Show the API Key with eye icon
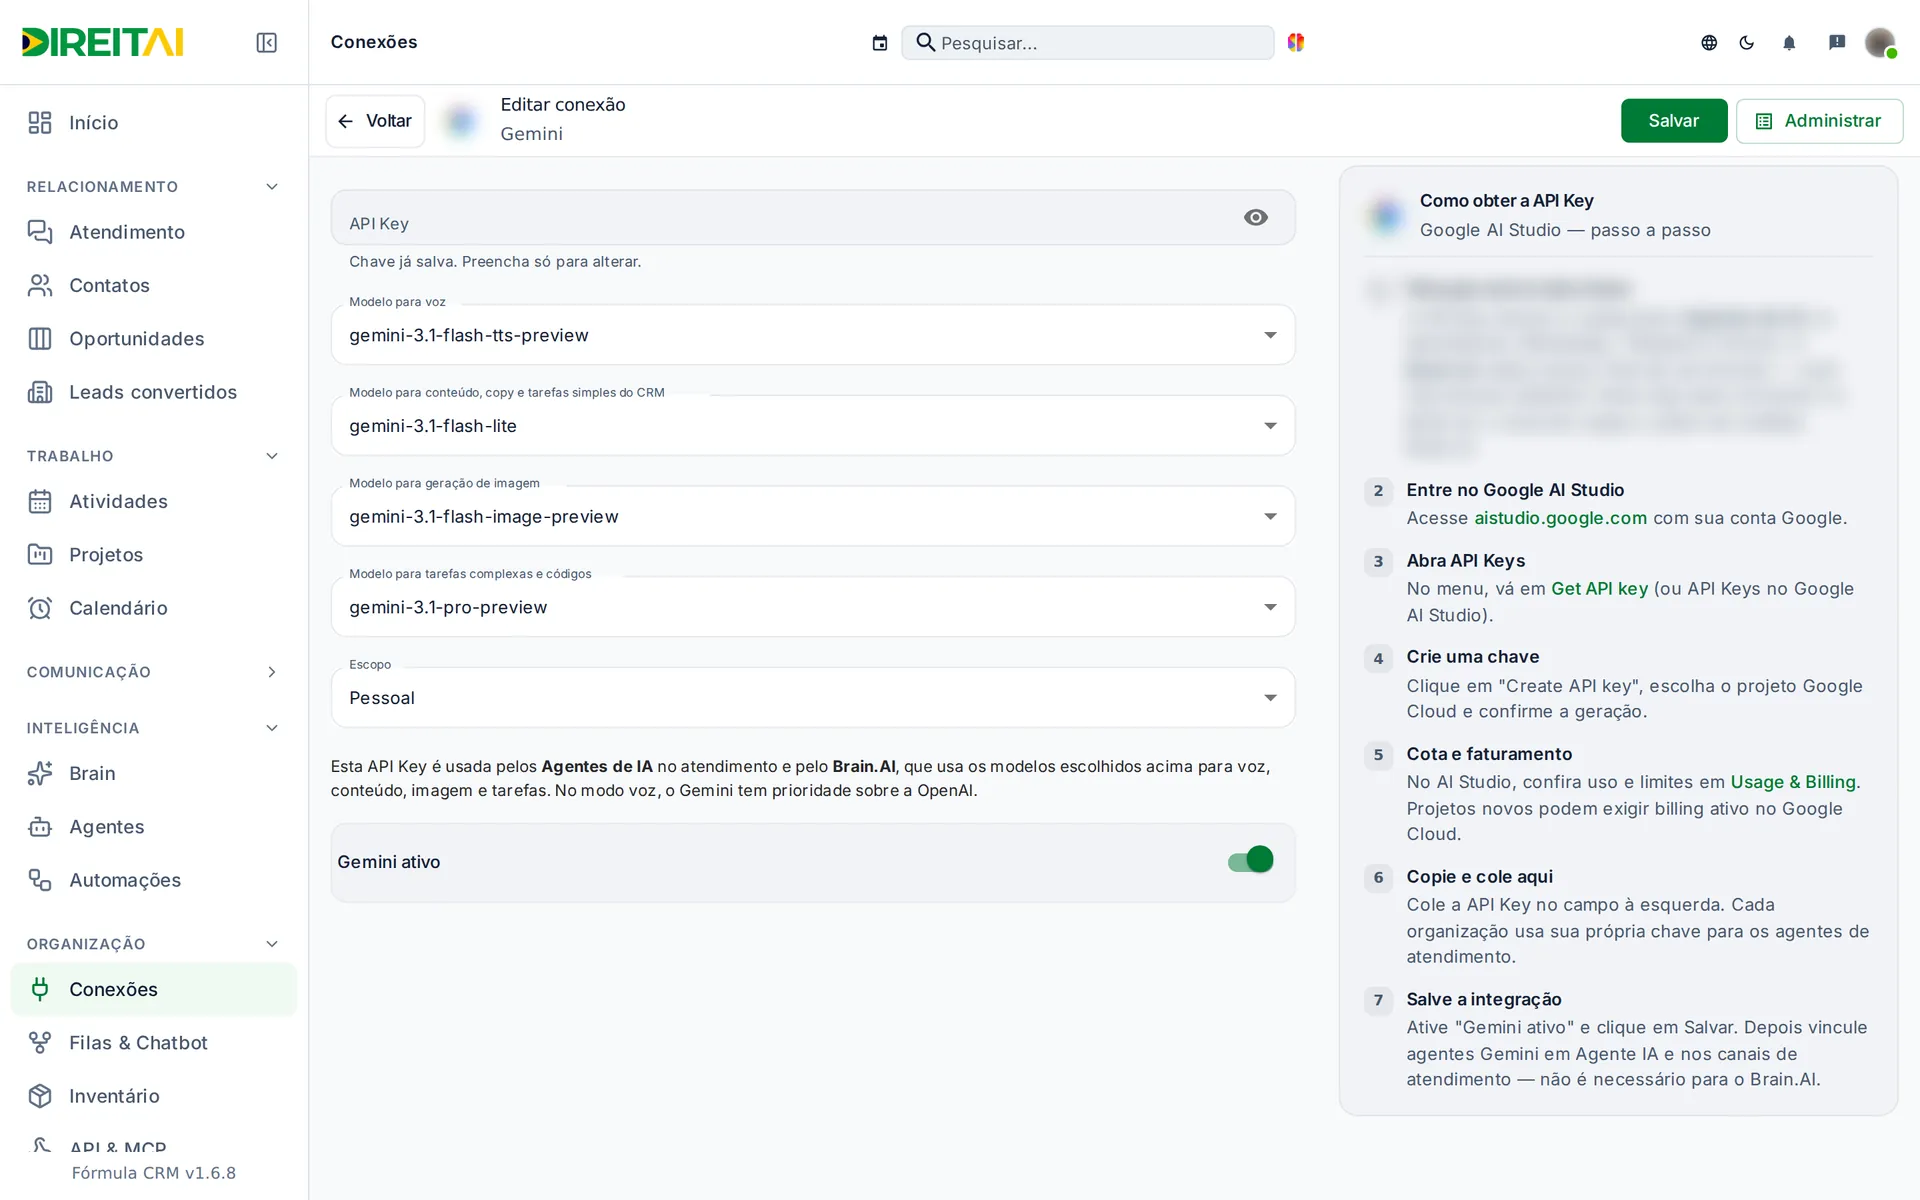This screenshot has height=1200, width=1920. pos(1256,217)
